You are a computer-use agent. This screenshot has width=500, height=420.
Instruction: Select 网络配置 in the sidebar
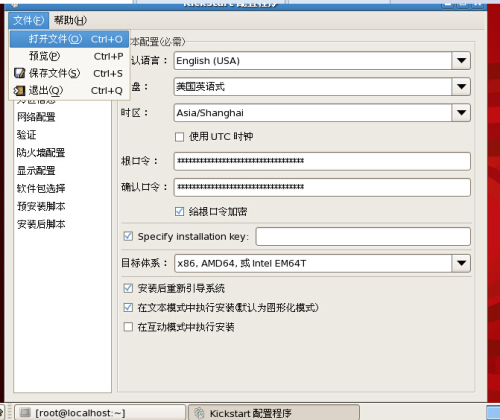36,117
